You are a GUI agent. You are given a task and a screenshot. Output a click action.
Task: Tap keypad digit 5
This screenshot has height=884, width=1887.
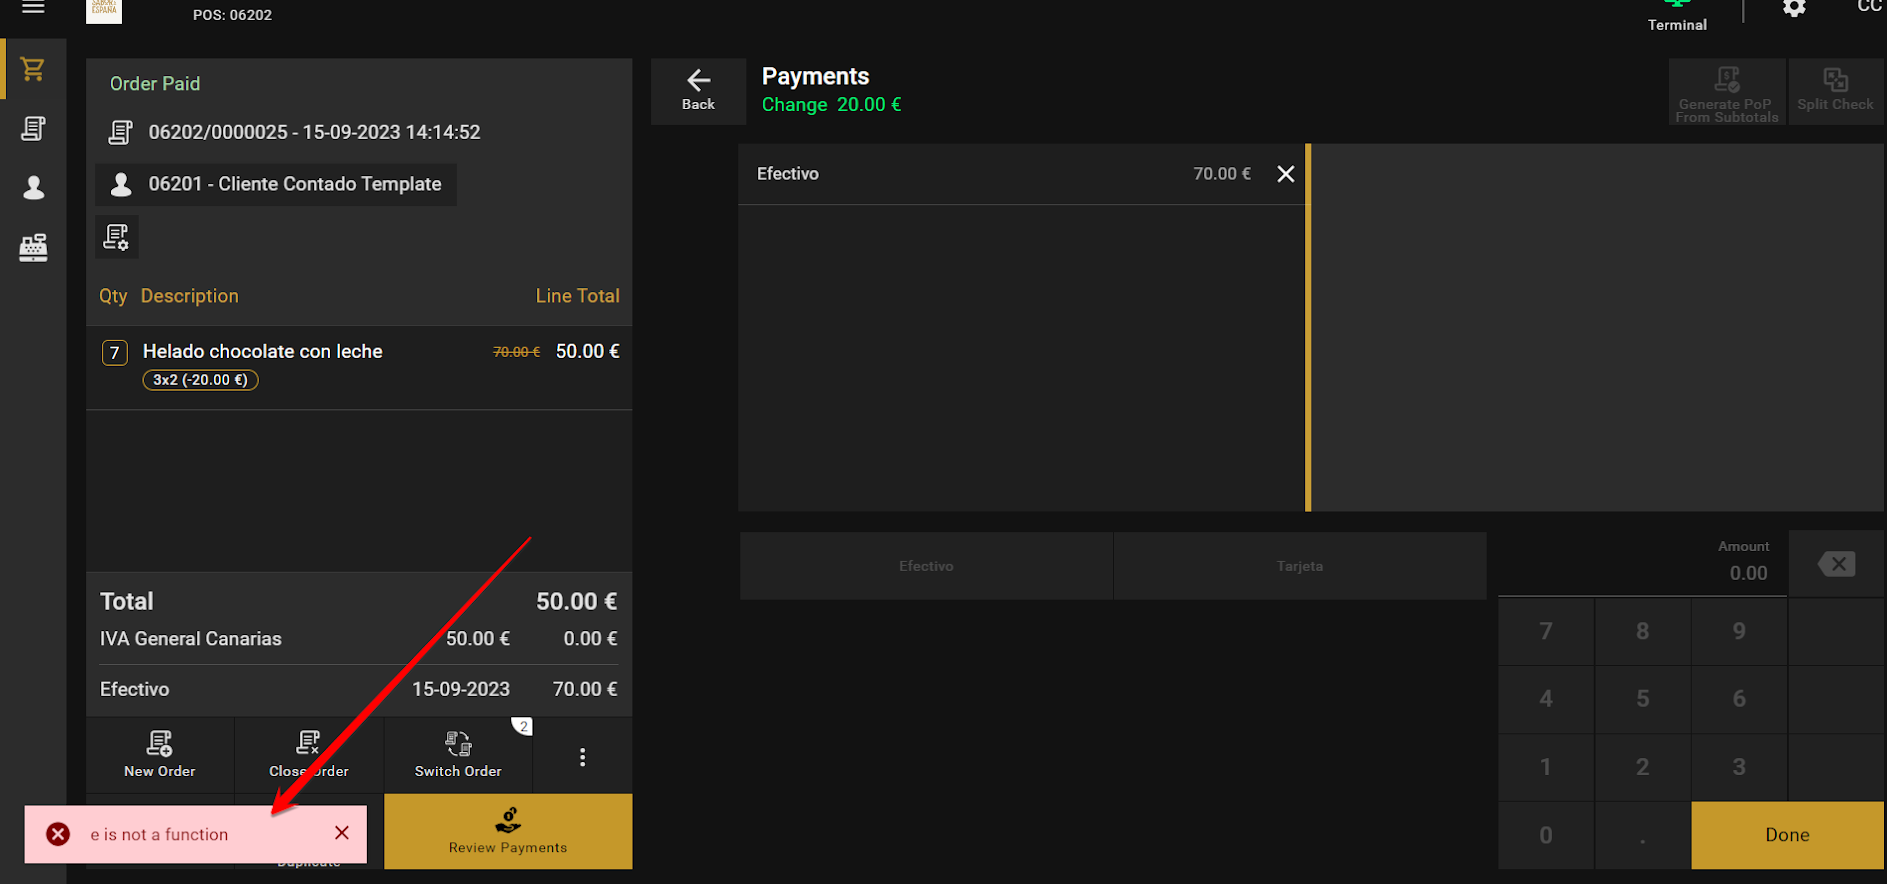1642,699
